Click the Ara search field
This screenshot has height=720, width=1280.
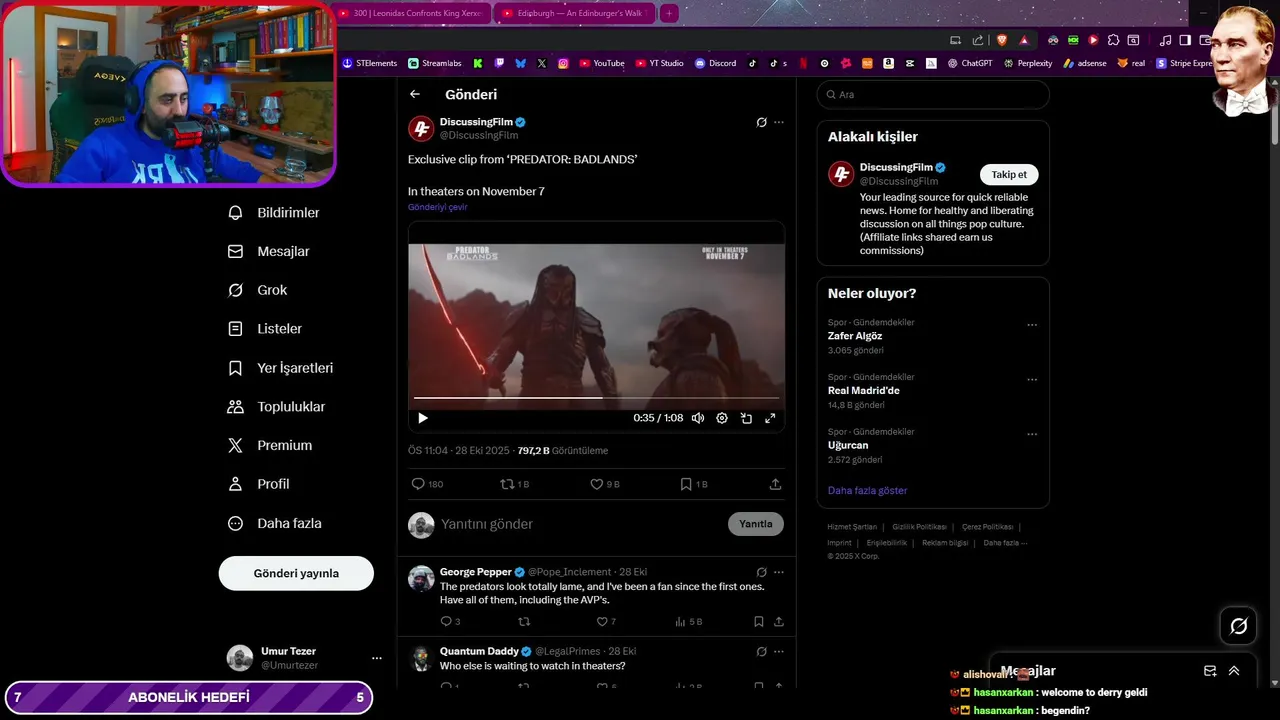click(x=933, y=94)
